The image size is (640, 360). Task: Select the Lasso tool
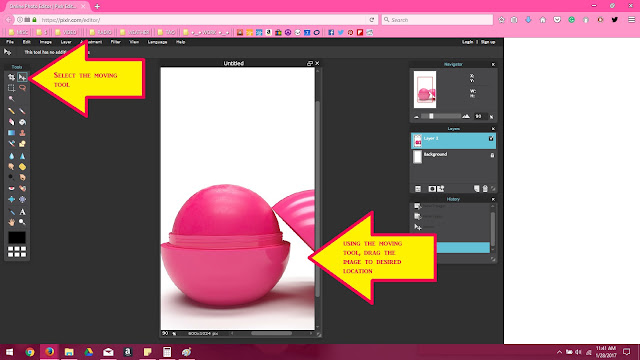[22, 88]
